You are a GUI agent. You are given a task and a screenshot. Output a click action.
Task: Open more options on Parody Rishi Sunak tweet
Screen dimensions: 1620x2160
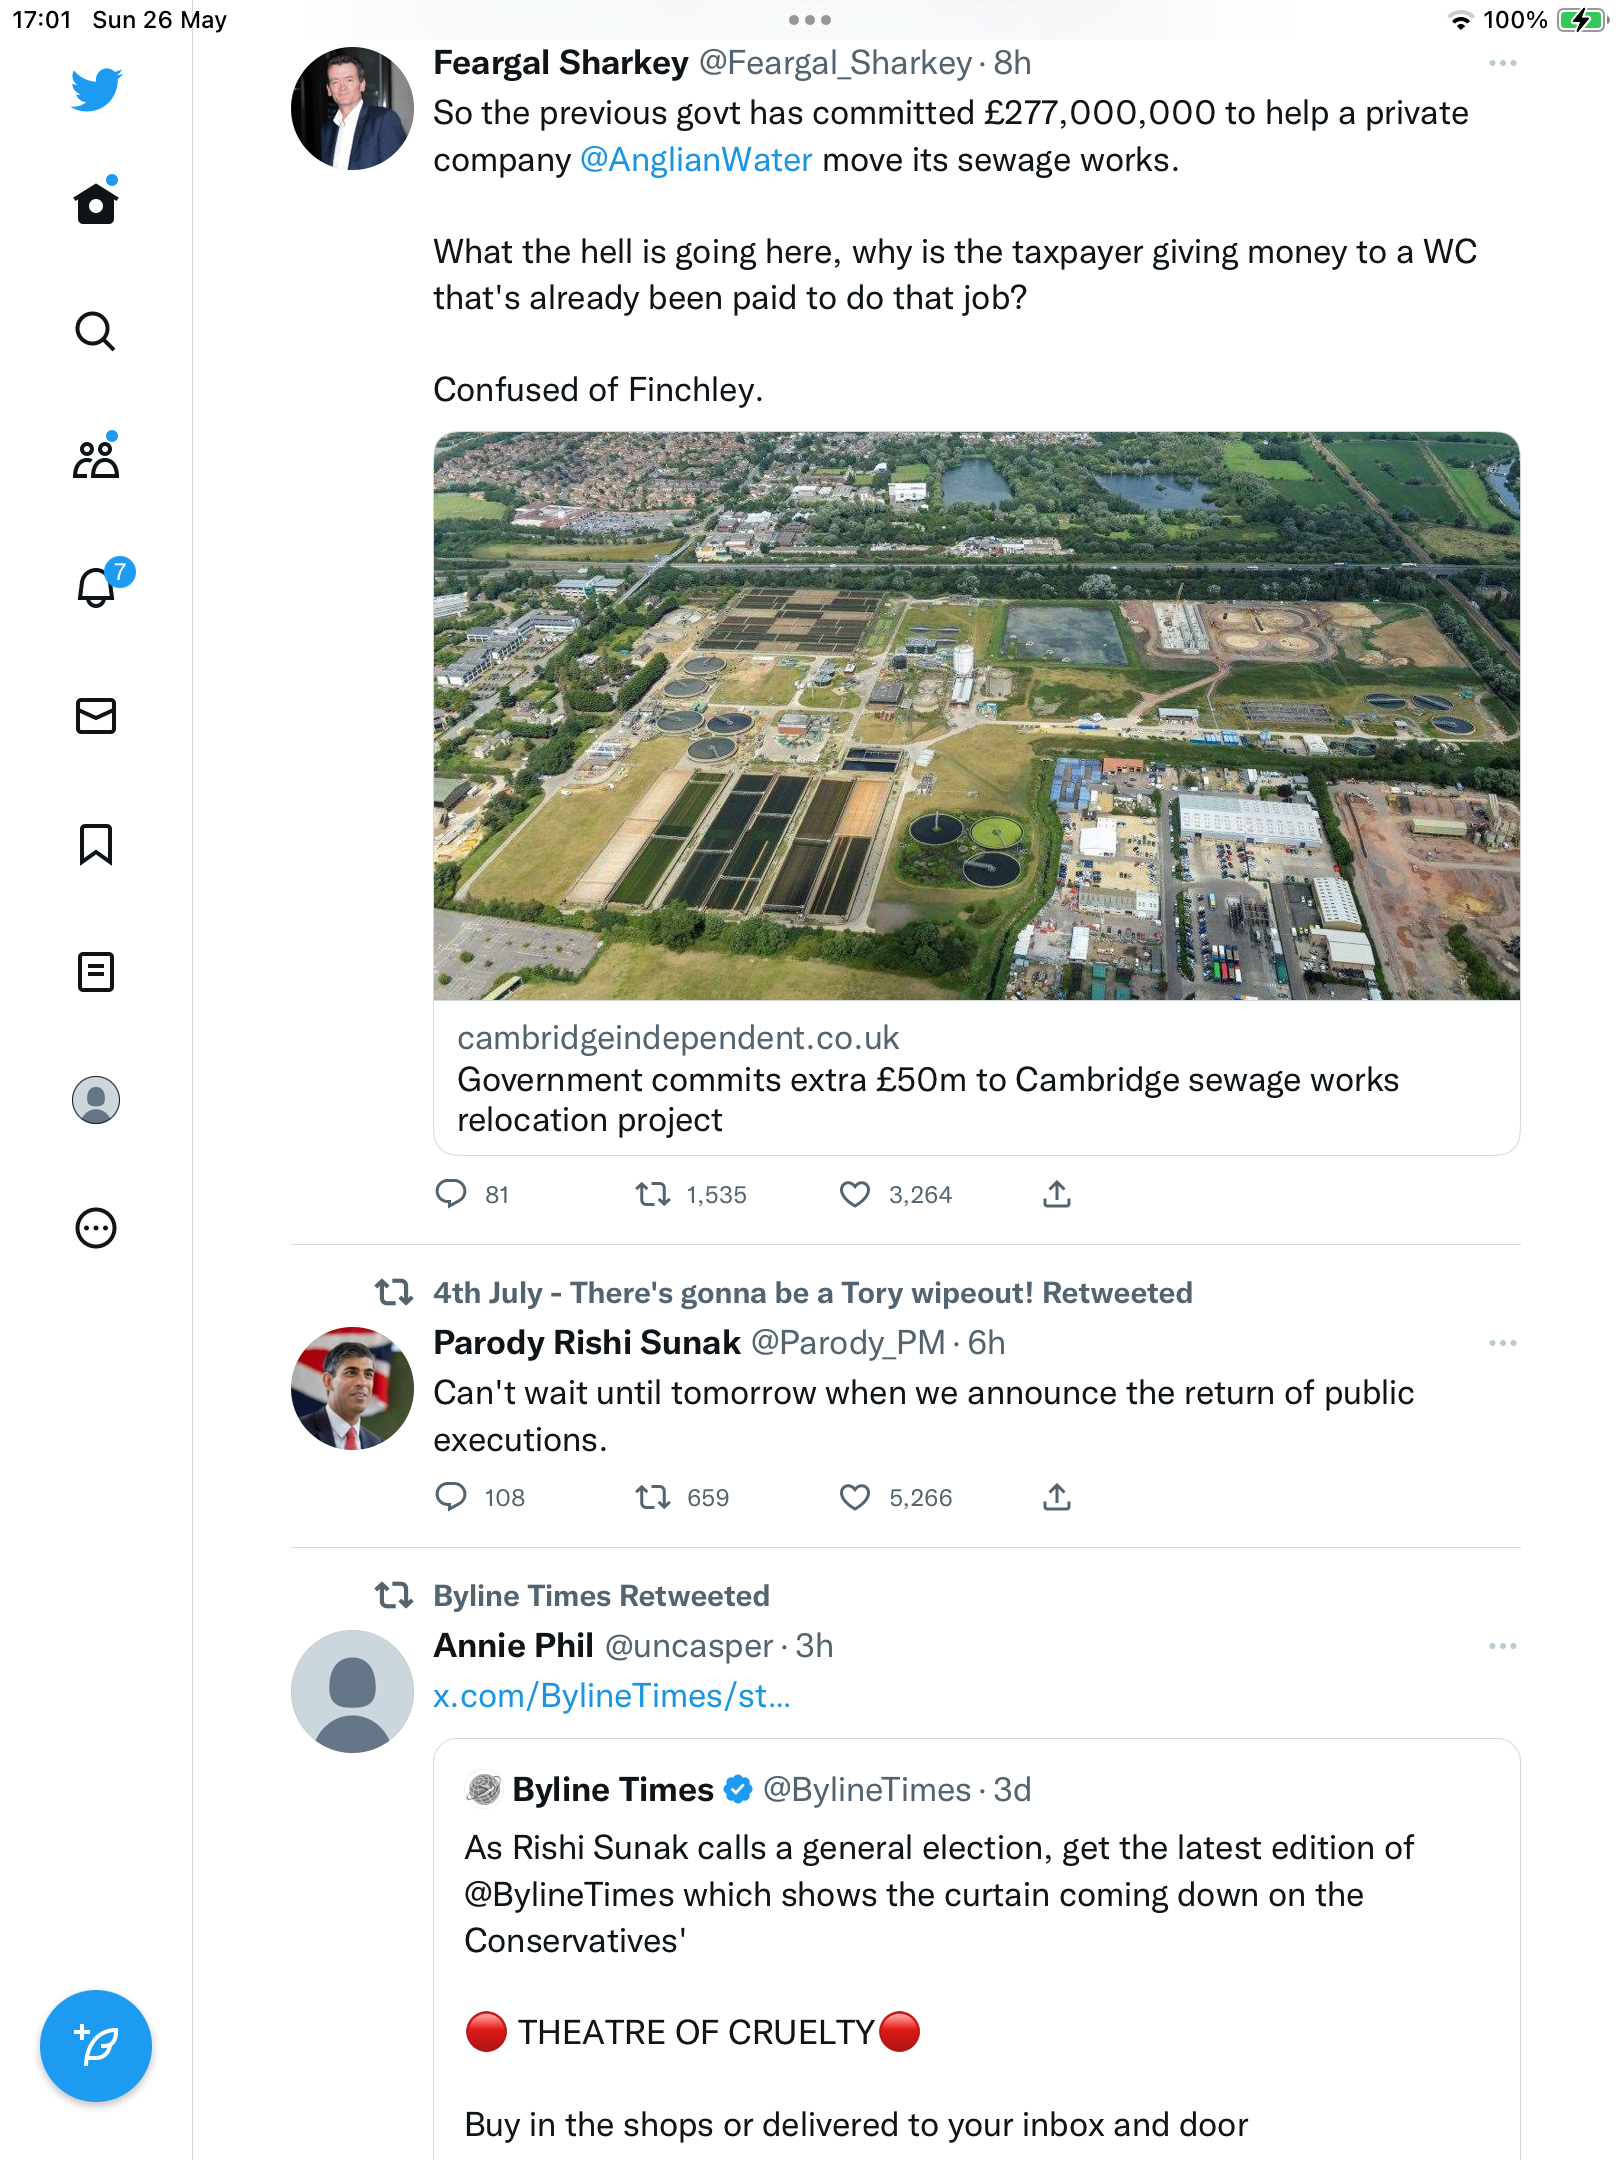(1502, 1343)
